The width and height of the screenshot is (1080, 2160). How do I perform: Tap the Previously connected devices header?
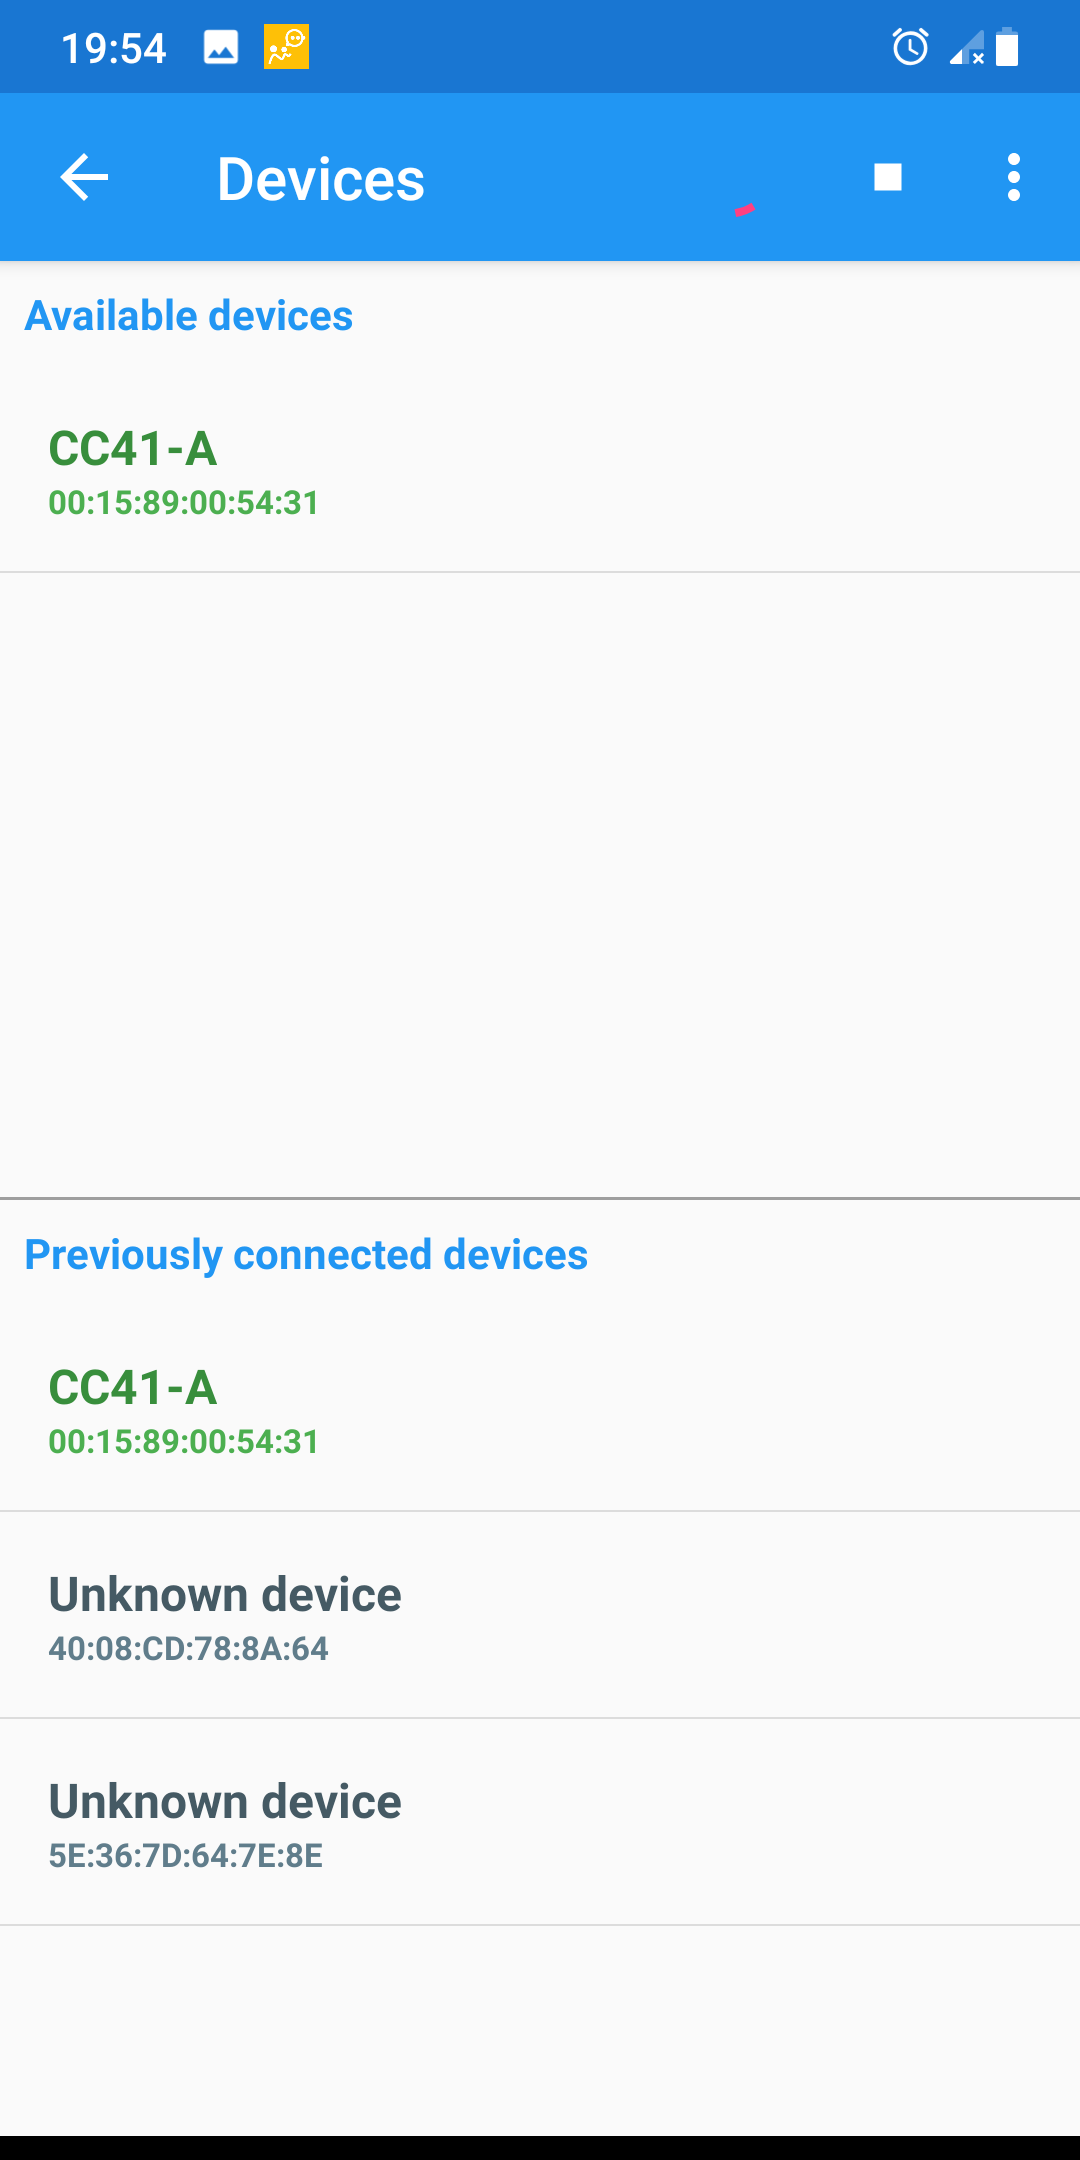[x=307, y=1254]
